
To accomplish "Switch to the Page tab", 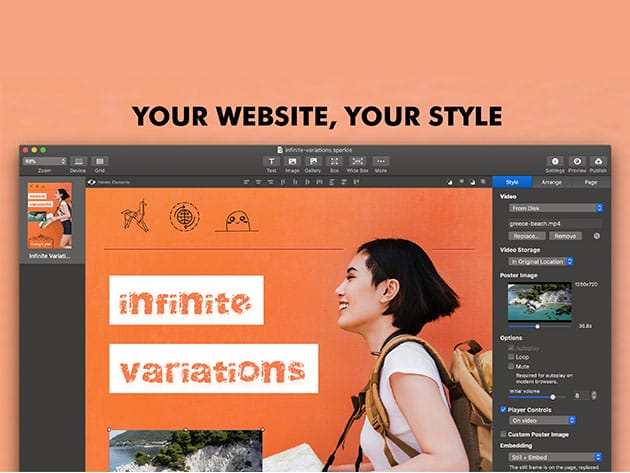I will point(590,182).
